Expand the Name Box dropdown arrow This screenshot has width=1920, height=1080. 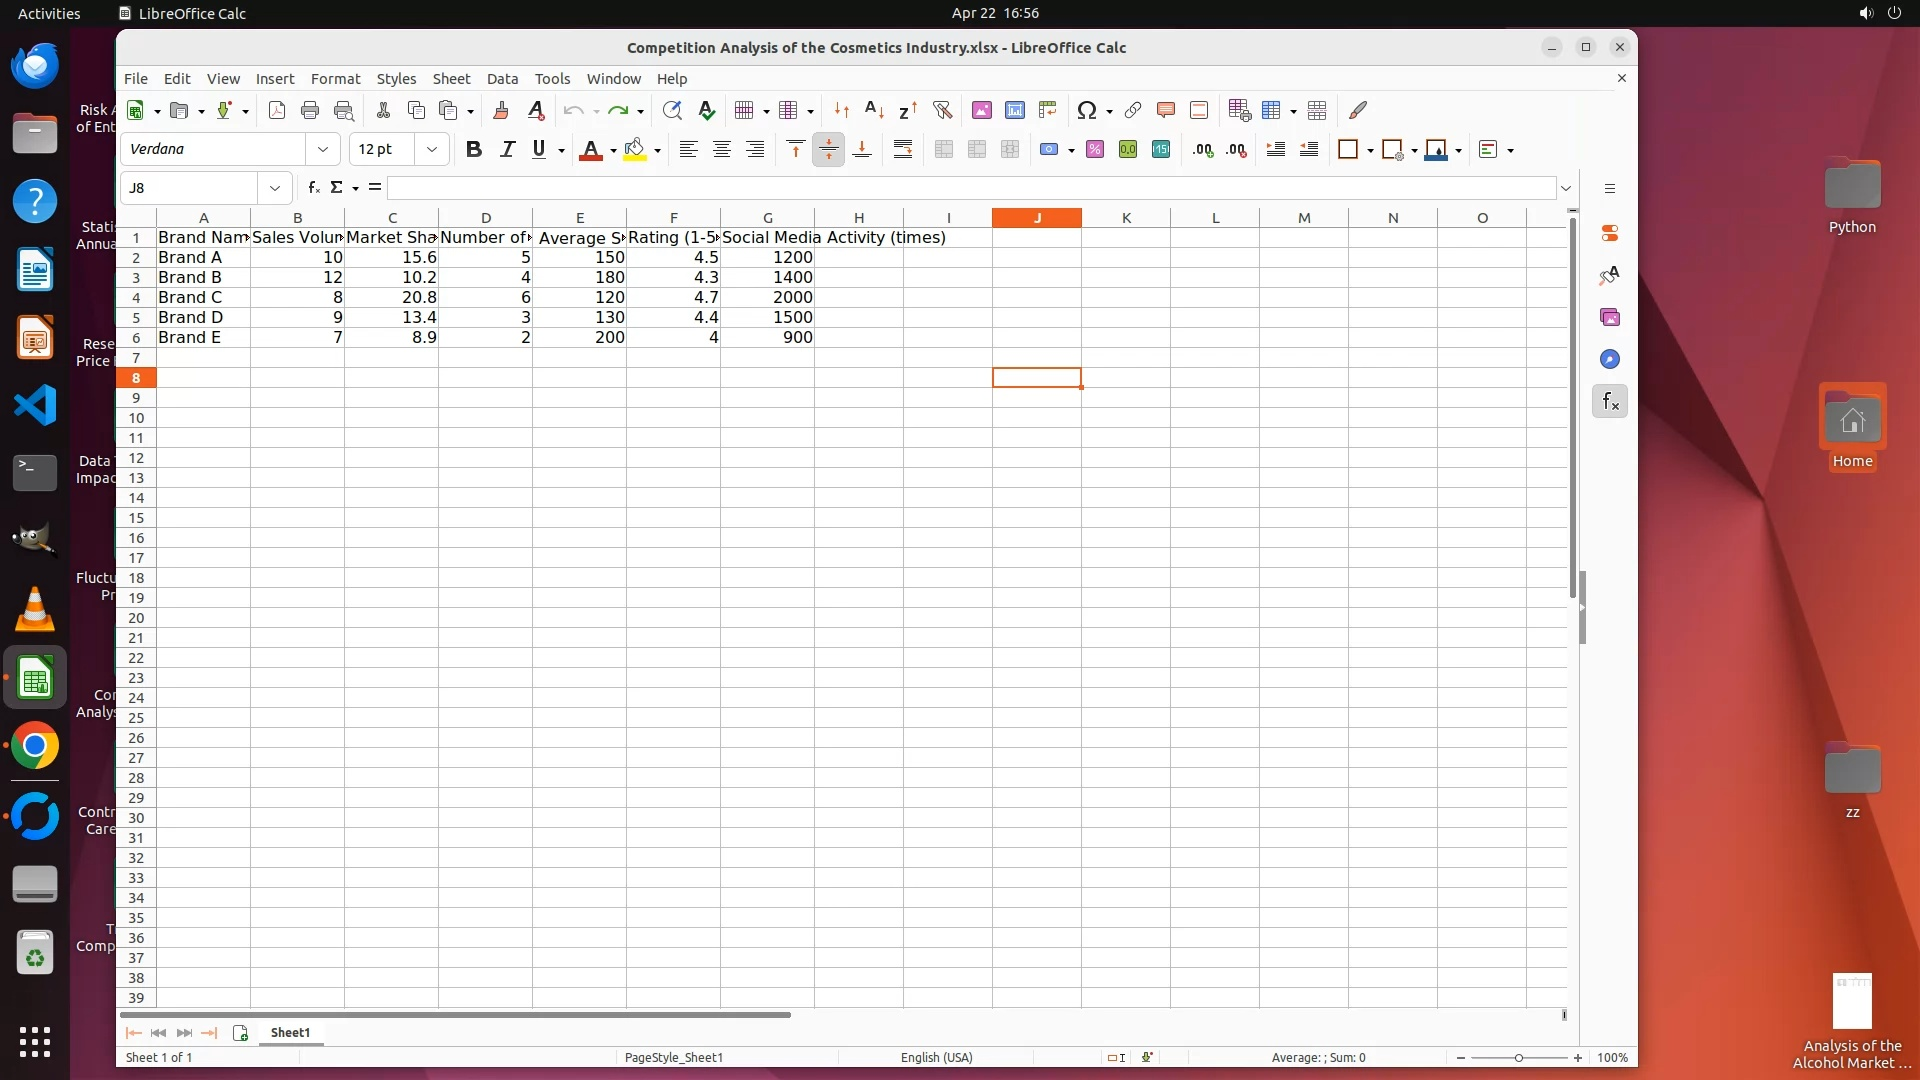274,188
